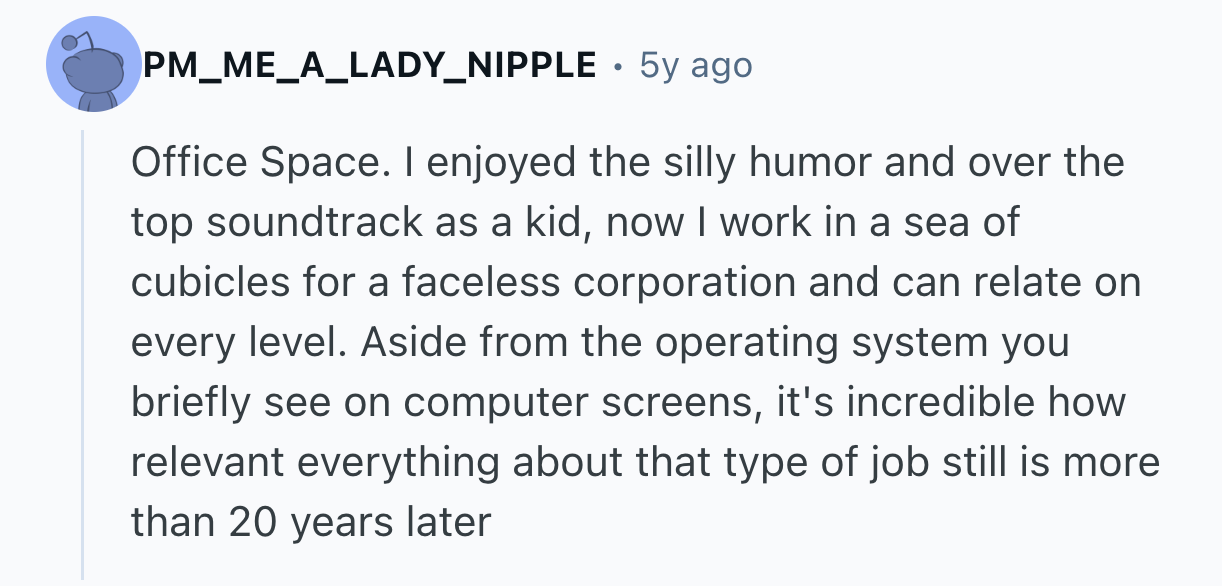This screenshot has height=586, width=1222.
Task: Click the comment line starting 'top soundtrack'
Action: [575, 222]
